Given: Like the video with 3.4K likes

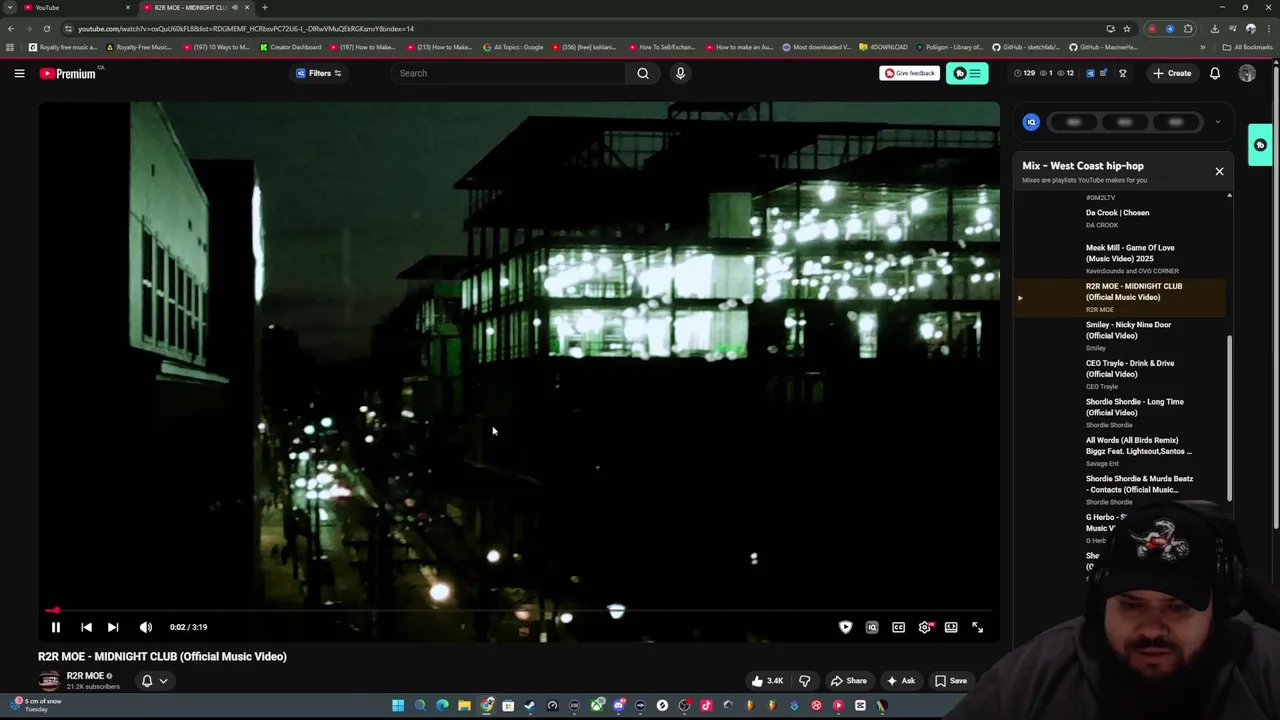Looking at the screenshot, I should [767, 681].
